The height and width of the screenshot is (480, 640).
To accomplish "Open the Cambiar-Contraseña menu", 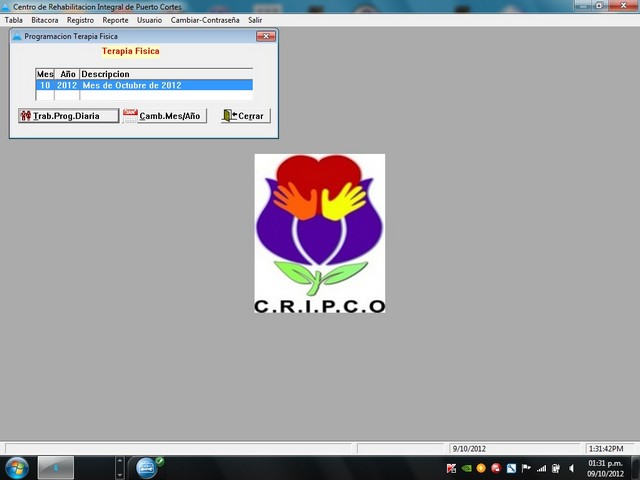I will [x=205, y=20].
